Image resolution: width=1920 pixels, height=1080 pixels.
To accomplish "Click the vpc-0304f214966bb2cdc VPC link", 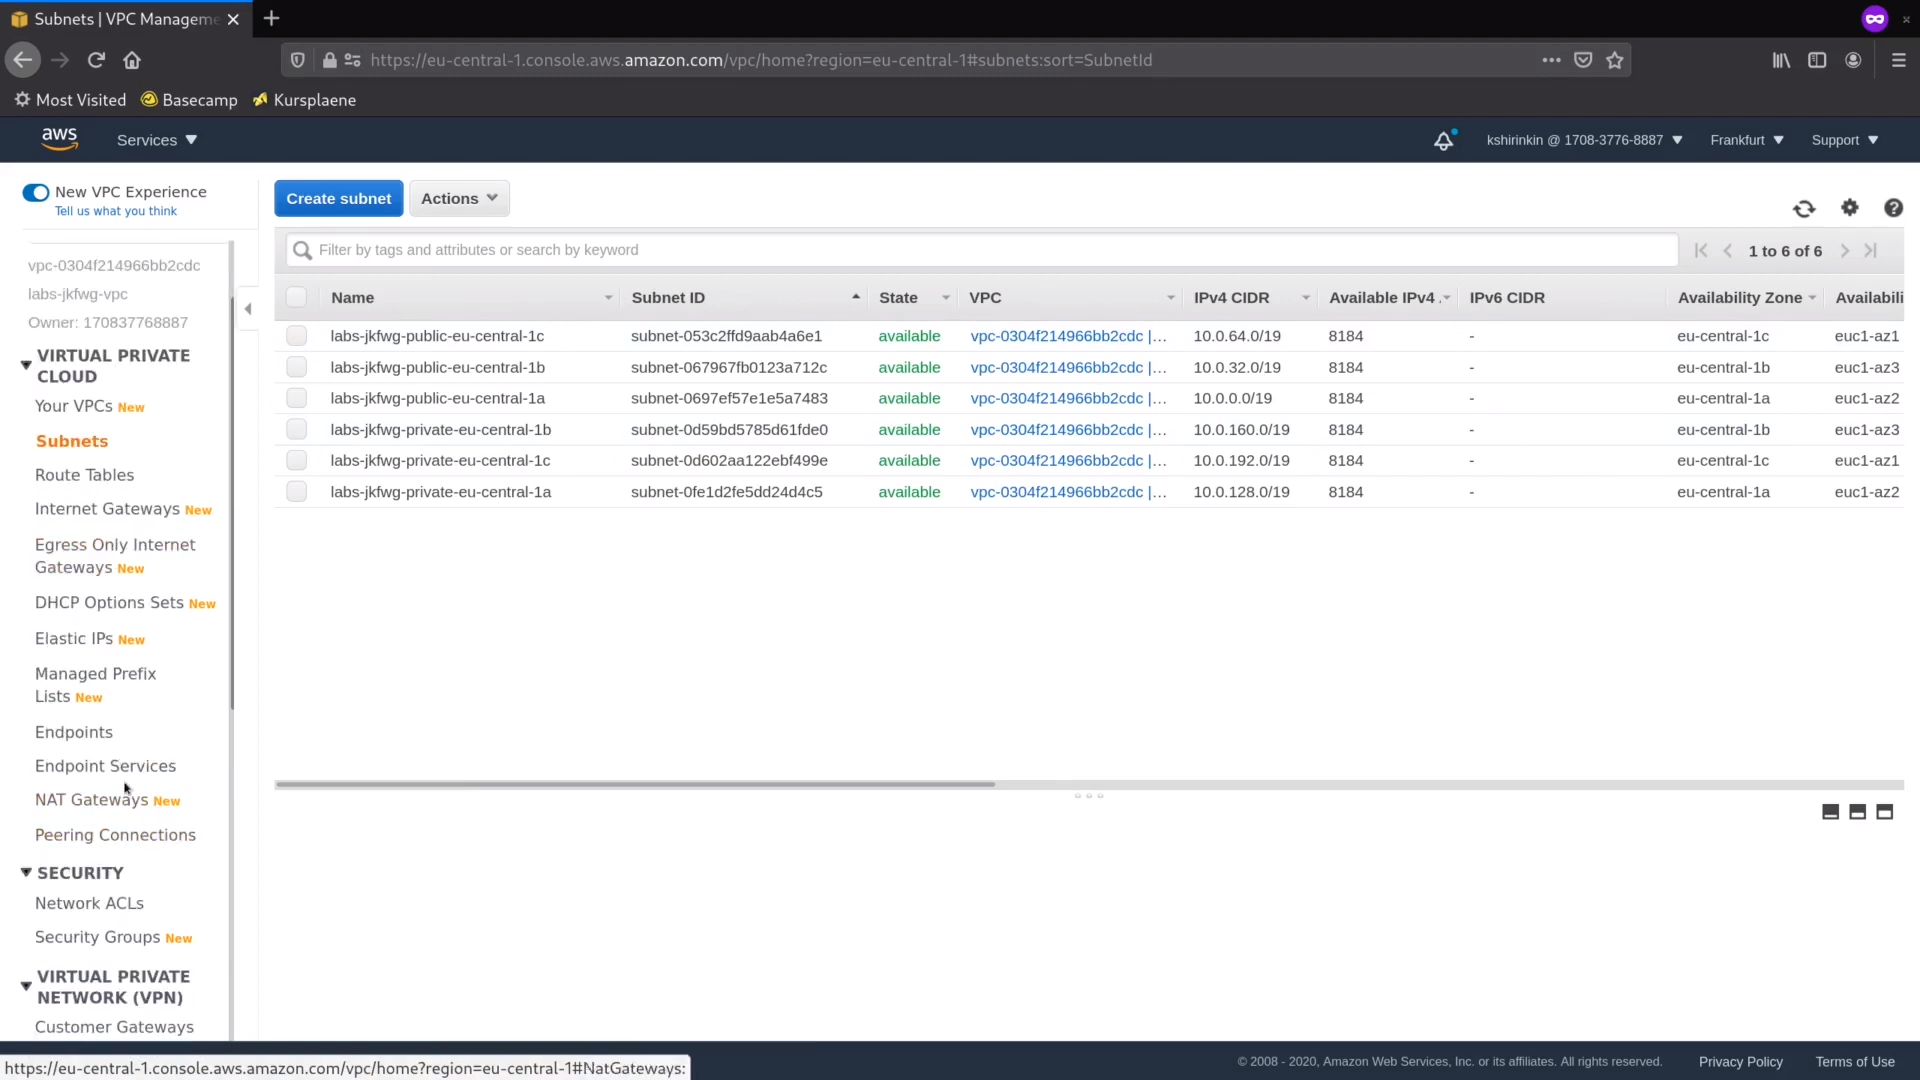I will coord(1055,335).
